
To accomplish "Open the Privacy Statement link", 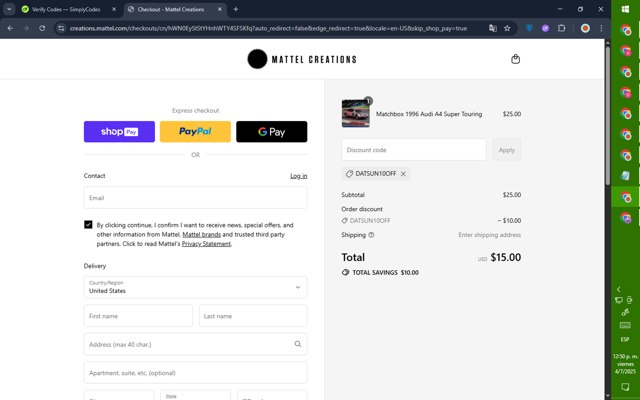I will tap(206, 244).
